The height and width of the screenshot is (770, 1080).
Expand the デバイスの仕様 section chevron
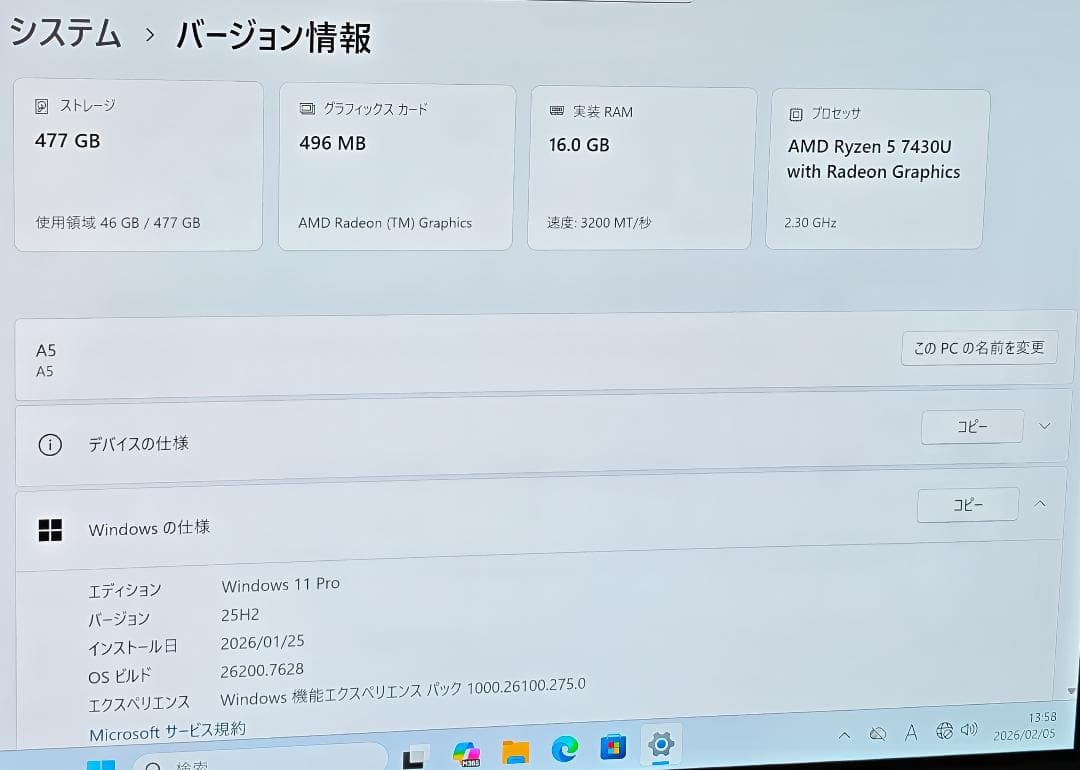click(x=1044, y=425)
